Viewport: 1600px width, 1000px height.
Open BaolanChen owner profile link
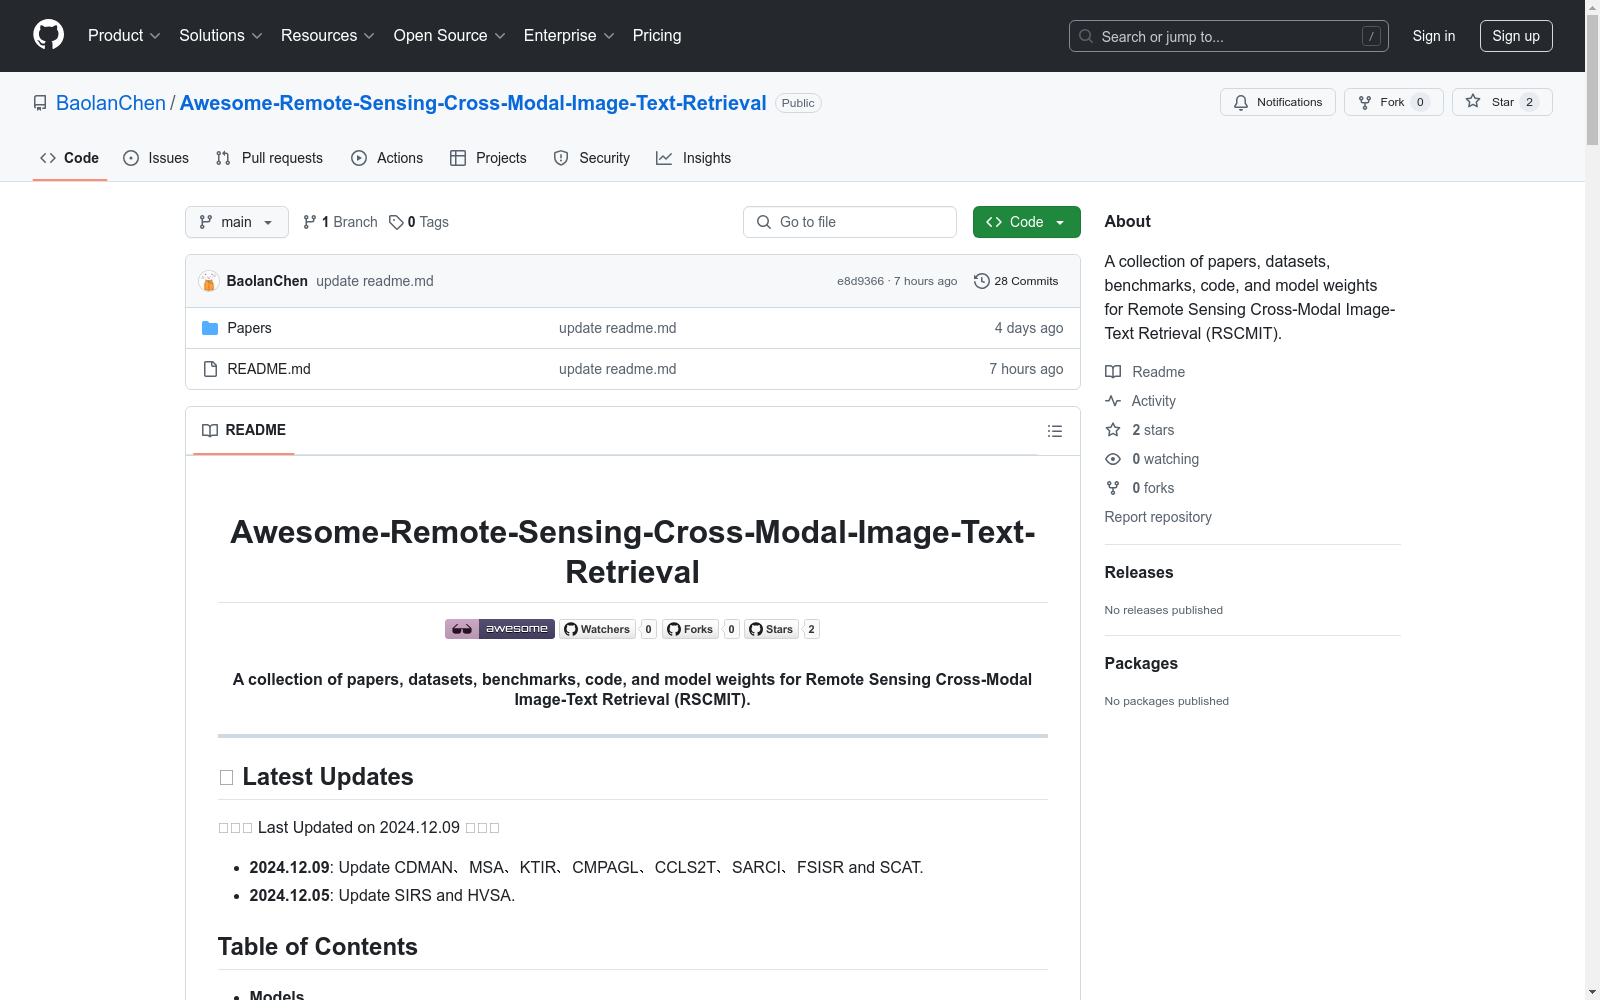111,103
